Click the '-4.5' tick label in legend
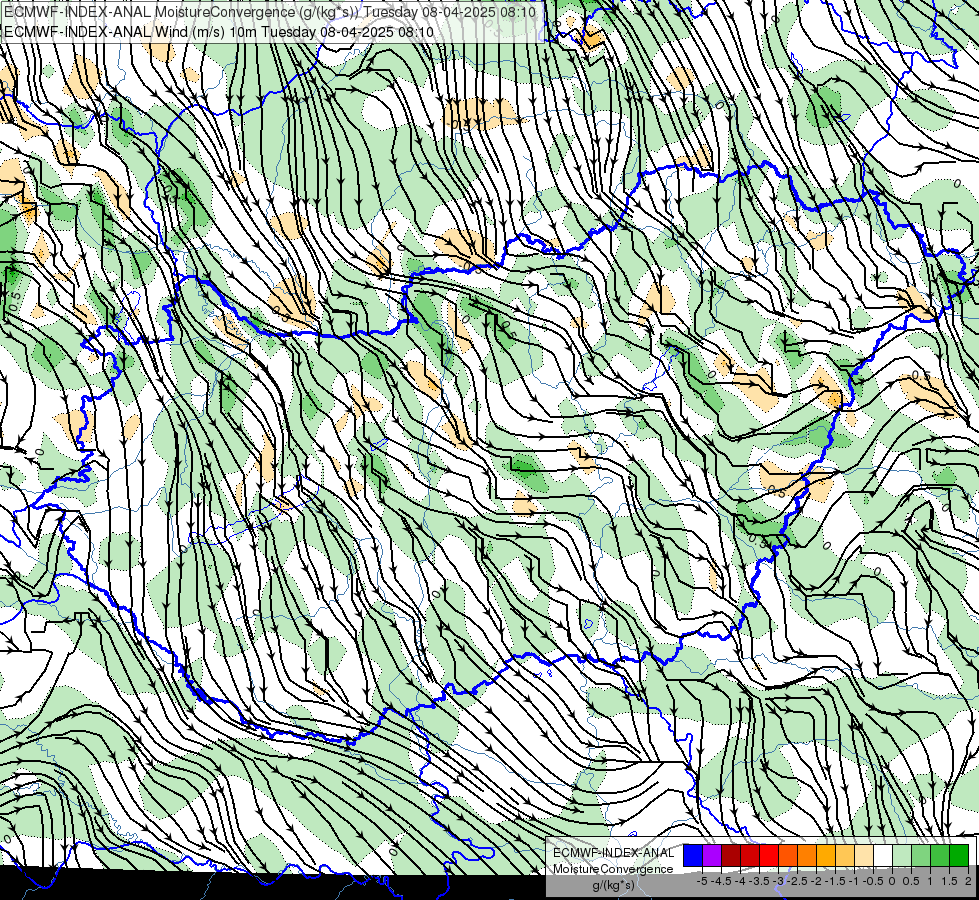The image size is (979, 900). 721,881
